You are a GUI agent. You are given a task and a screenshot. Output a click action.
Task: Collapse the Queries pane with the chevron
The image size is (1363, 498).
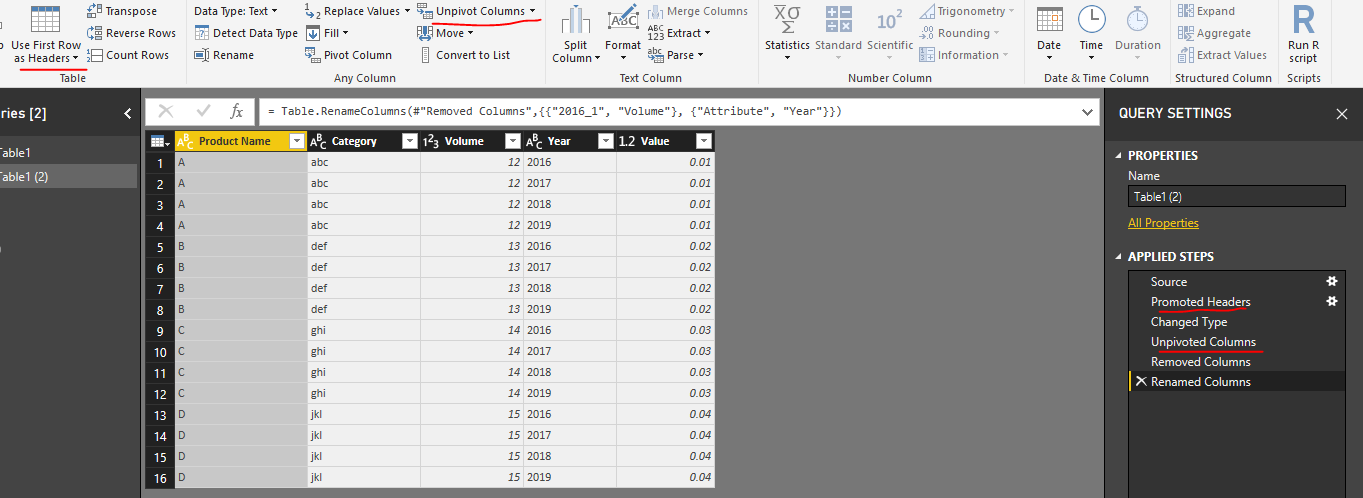(x=127, y=114)
